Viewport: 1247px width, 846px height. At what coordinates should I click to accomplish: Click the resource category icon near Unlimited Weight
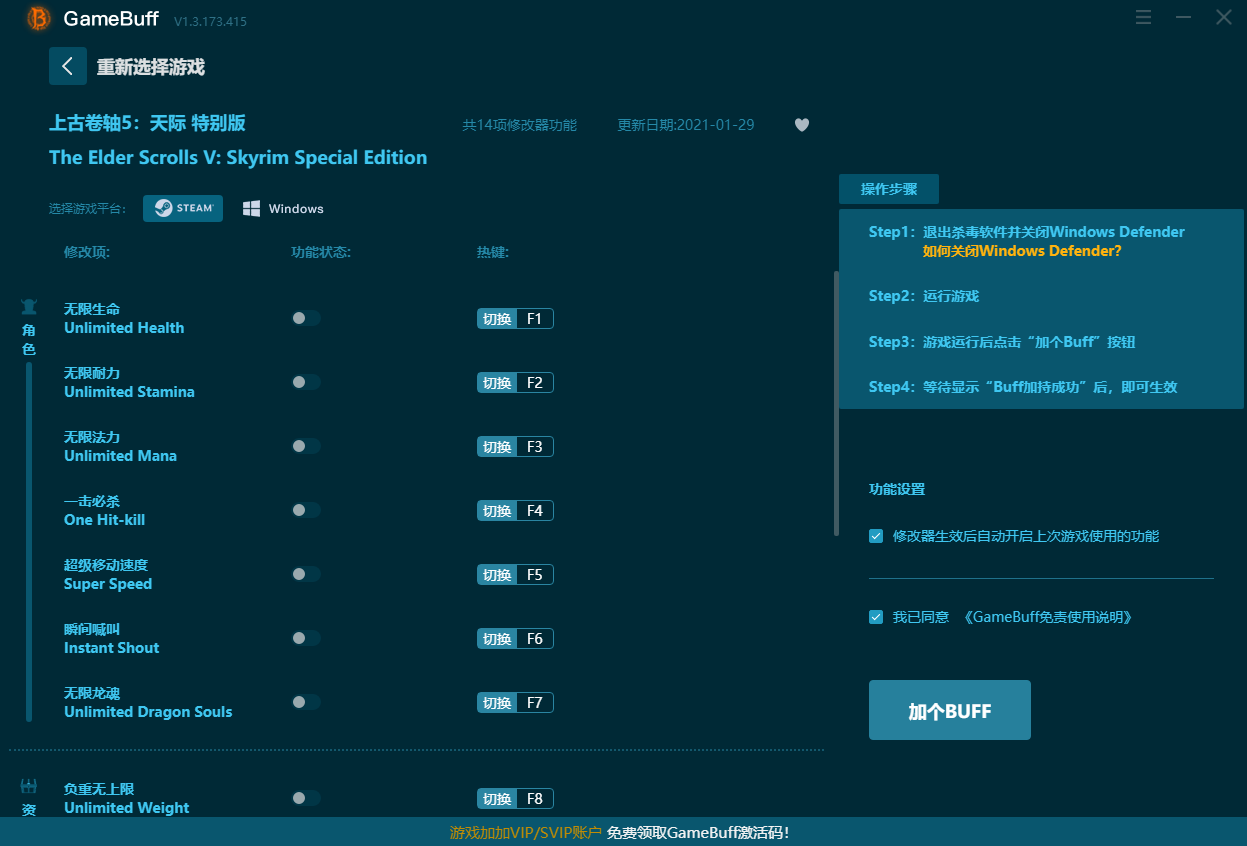tap(29, 786)
